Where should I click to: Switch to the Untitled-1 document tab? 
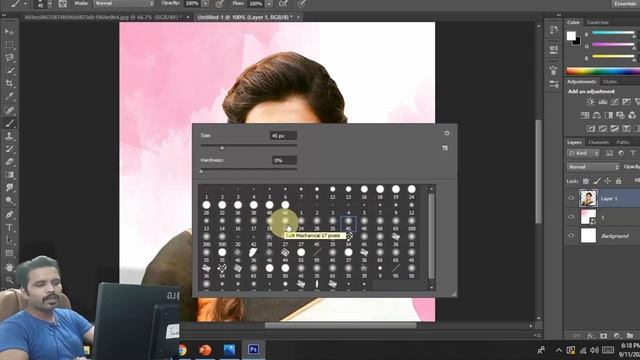[x=245, y=17]
